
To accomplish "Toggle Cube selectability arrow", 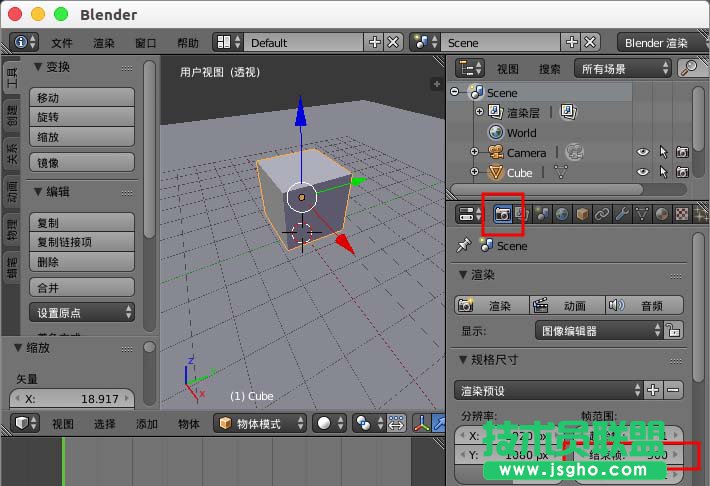I will click(663, 172).
